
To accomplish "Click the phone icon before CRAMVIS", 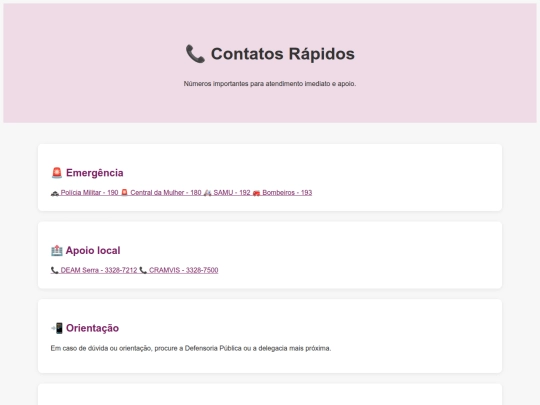I will 143,270.
